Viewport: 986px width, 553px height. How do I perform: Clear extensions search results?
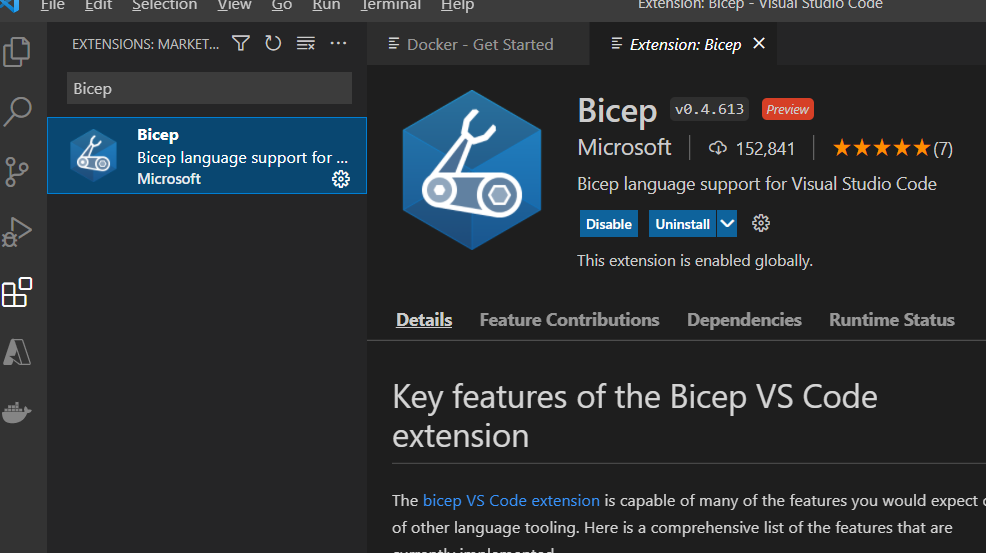306,43
